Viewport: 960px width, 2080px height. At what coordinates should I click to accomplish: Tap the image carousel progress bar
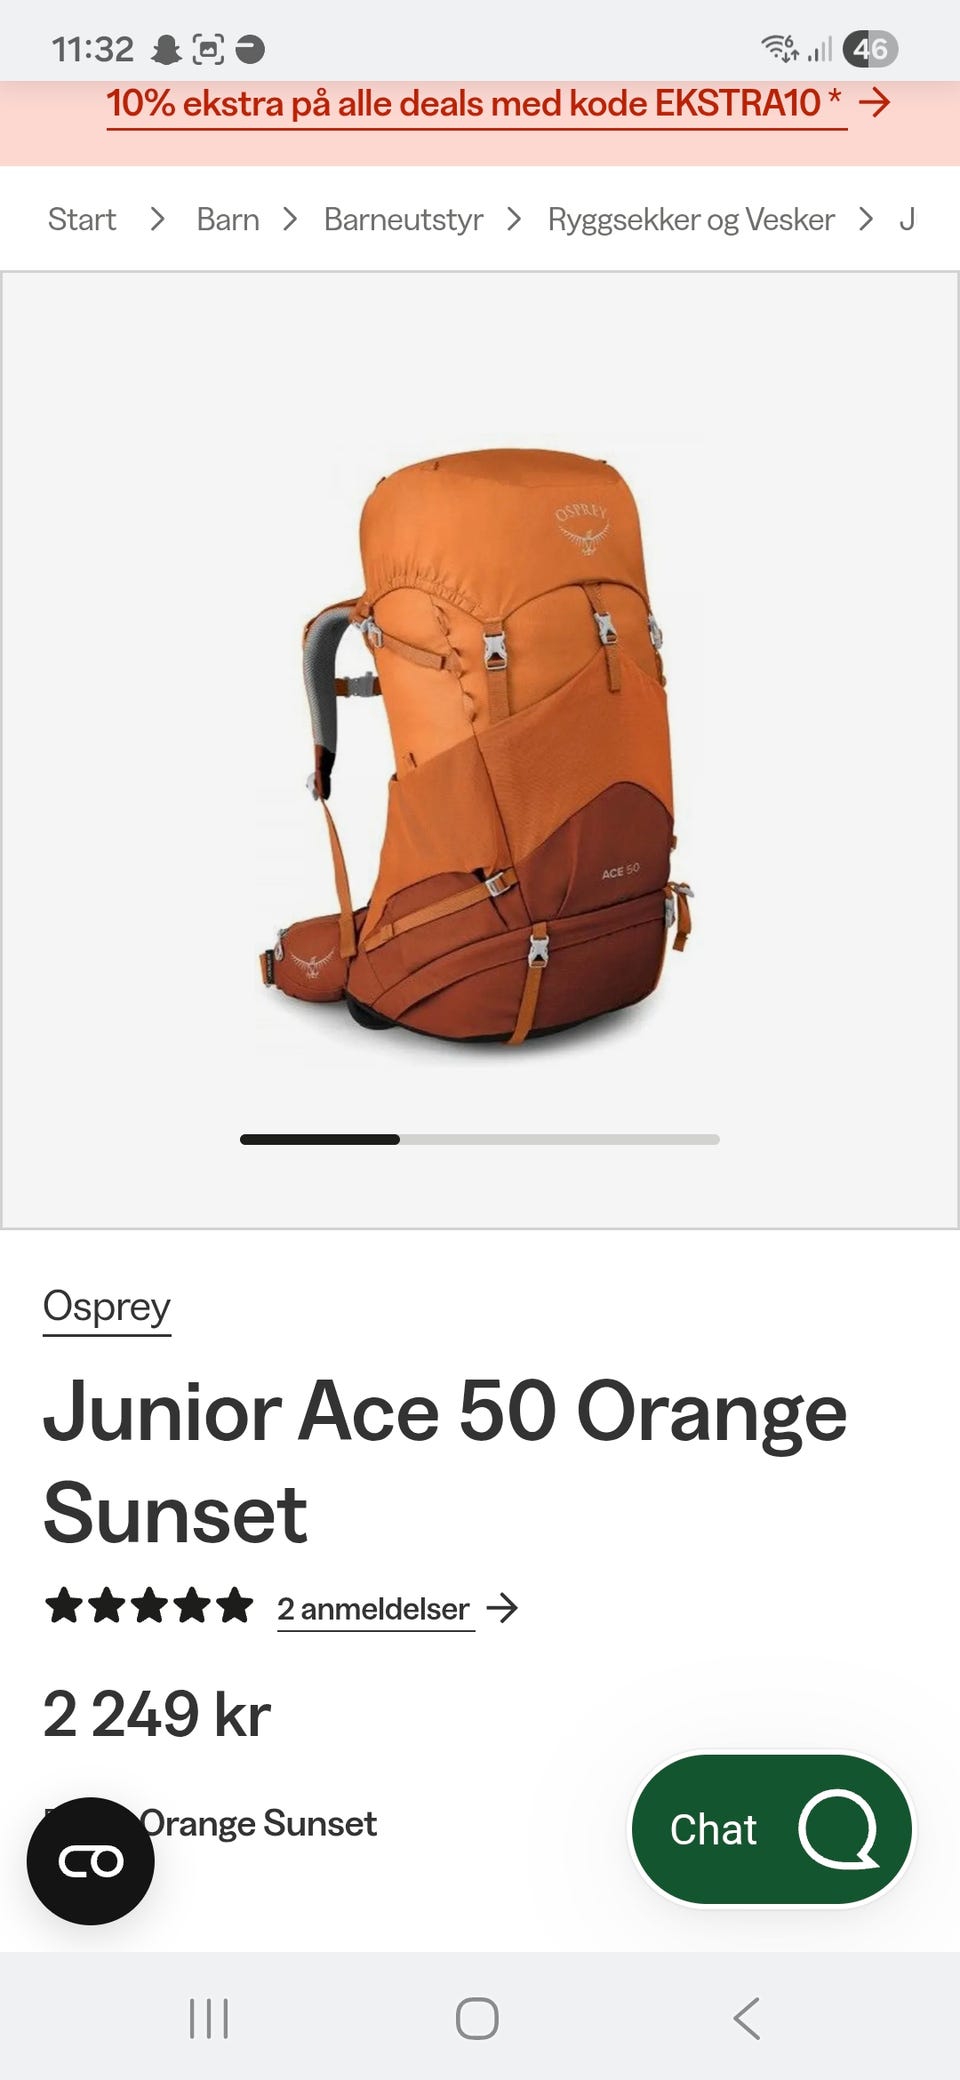point(480,1139)
